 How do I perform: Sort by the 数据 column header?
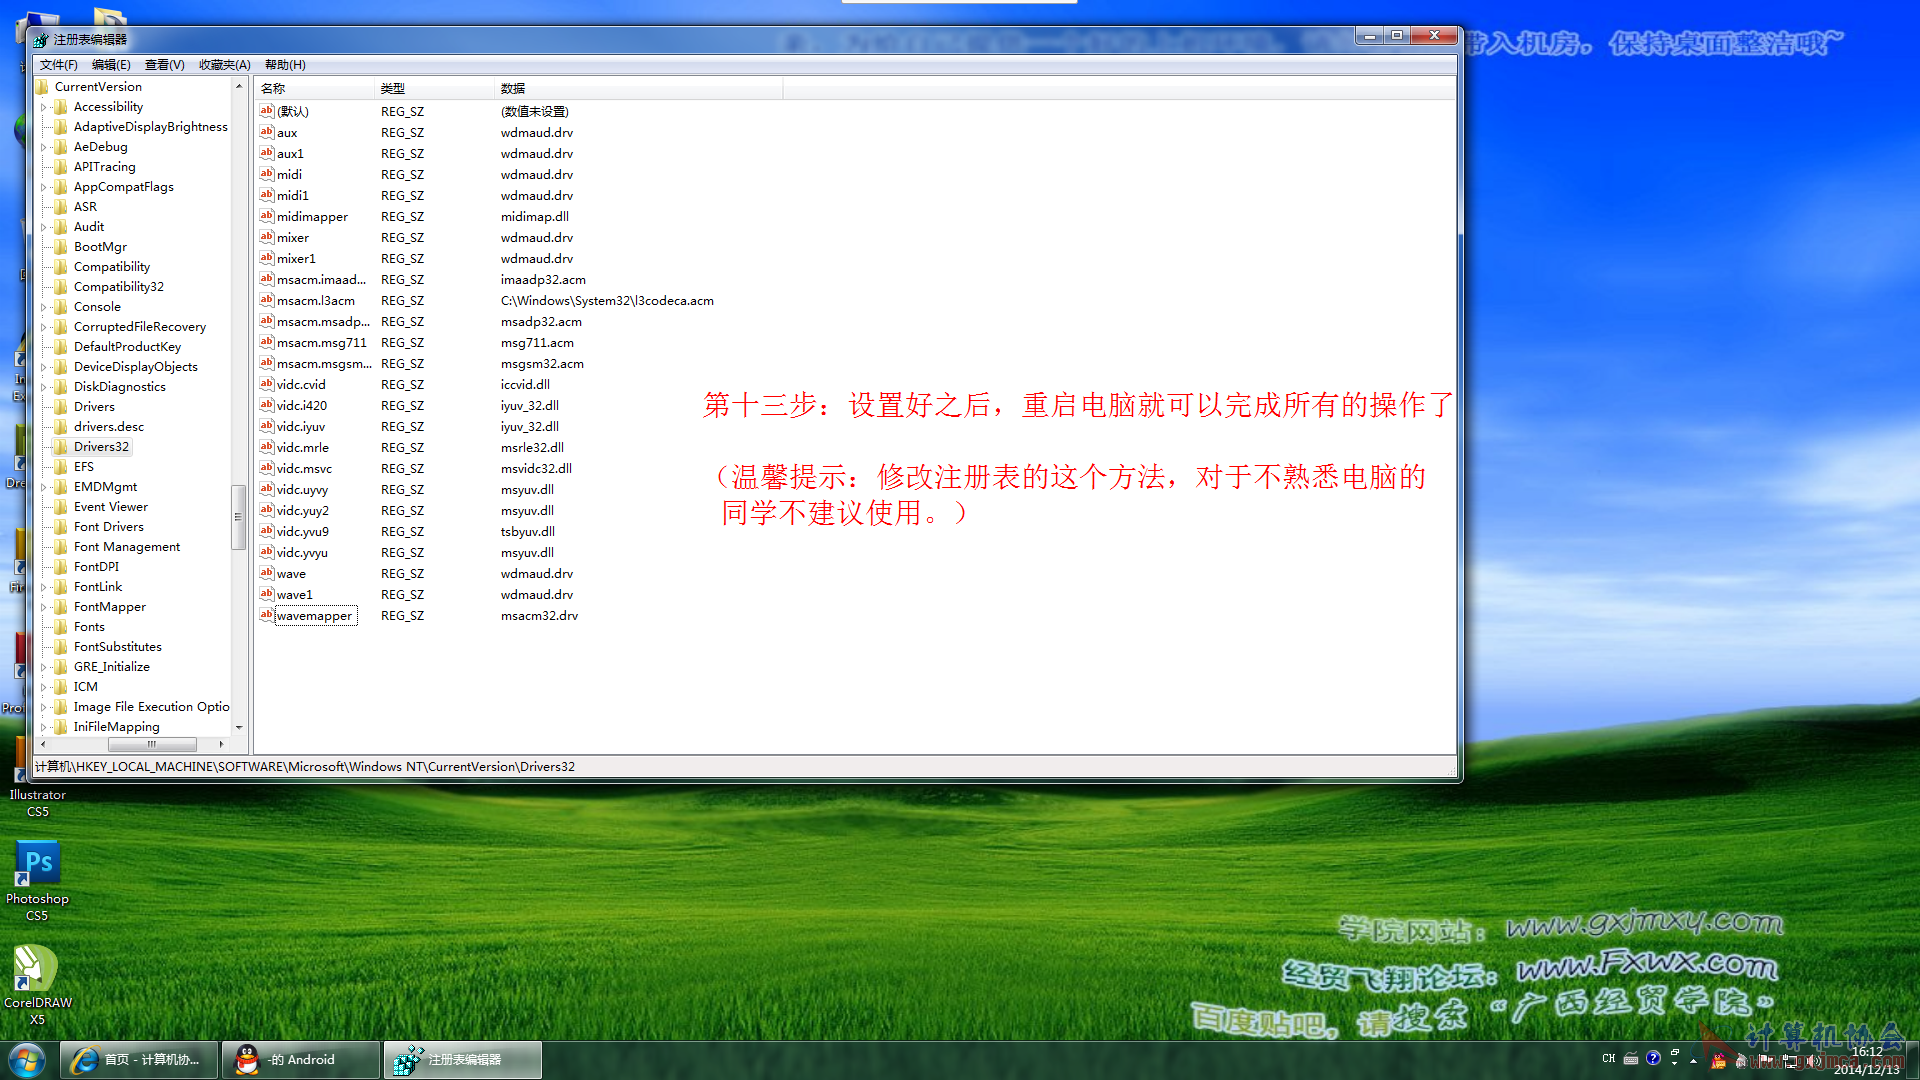pyautogui.click(x=639, y=89)
